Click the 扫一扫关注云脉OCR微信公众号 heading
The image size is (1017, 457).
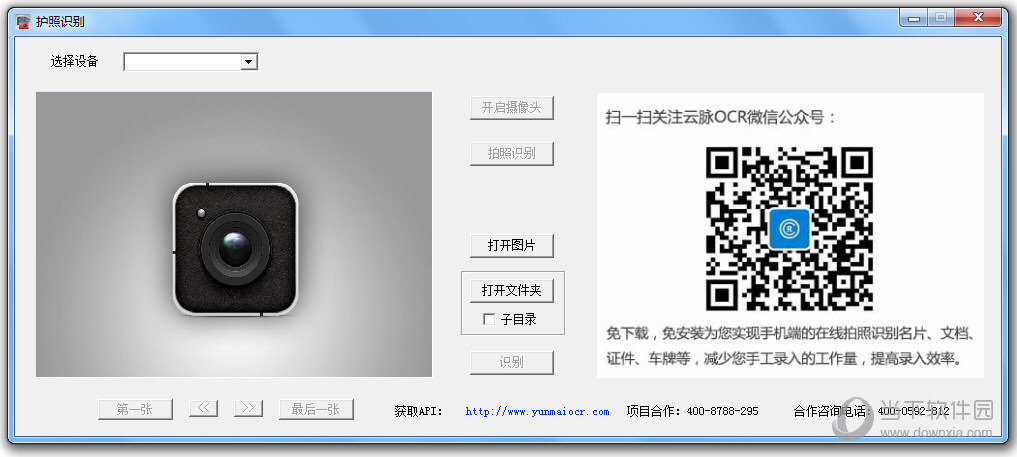721,117
